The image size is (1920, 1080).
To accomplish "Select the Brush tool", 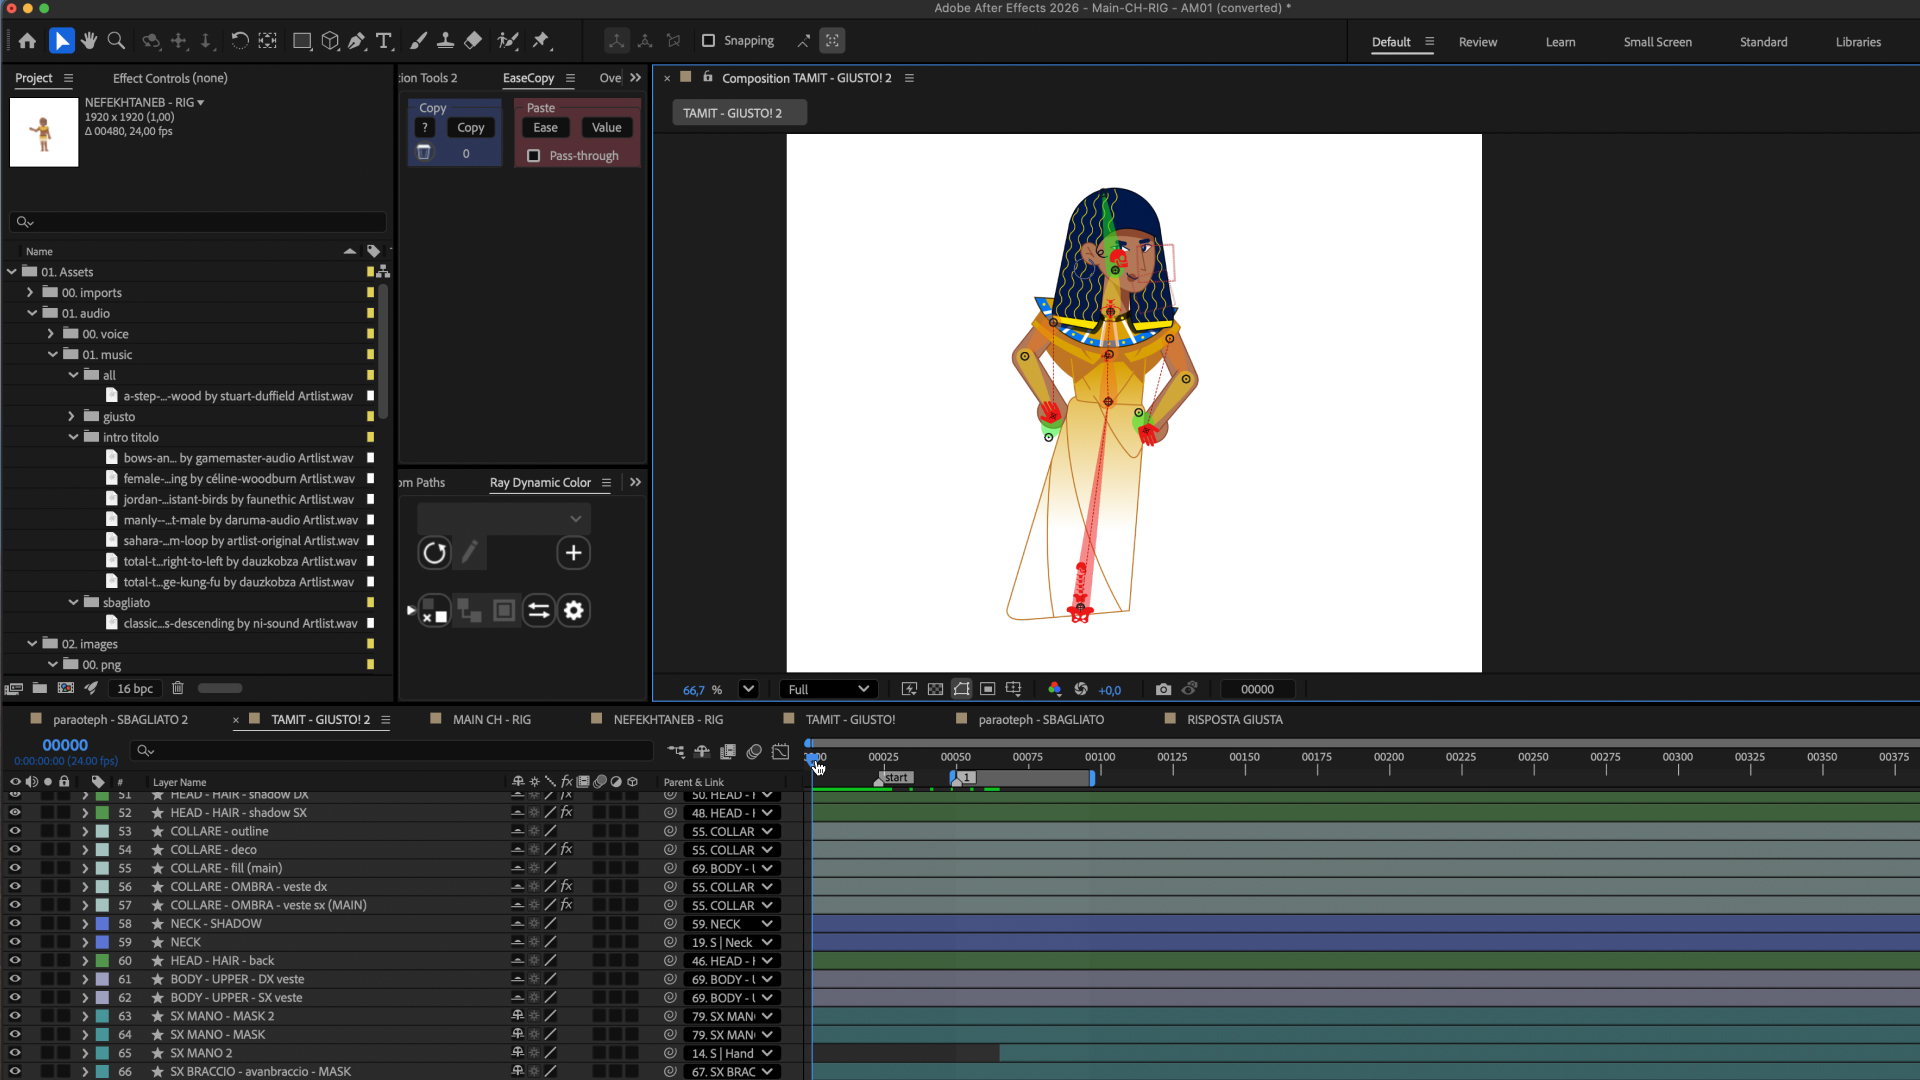I will pyautogui.click(x=419, y=41).
